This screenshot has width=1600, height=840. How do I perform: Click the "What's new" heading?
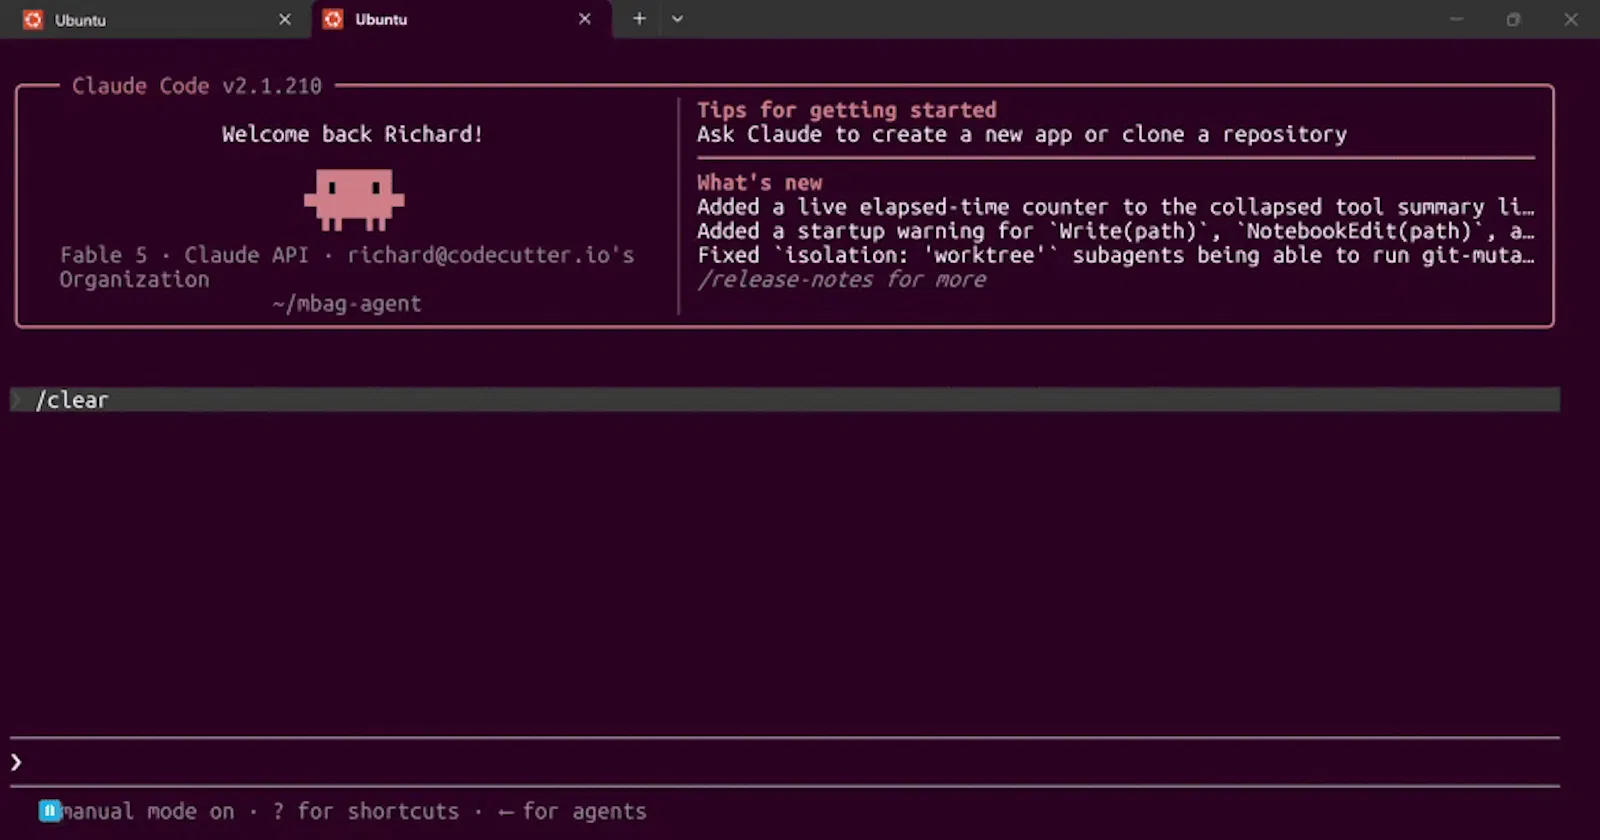pos(760,182)
